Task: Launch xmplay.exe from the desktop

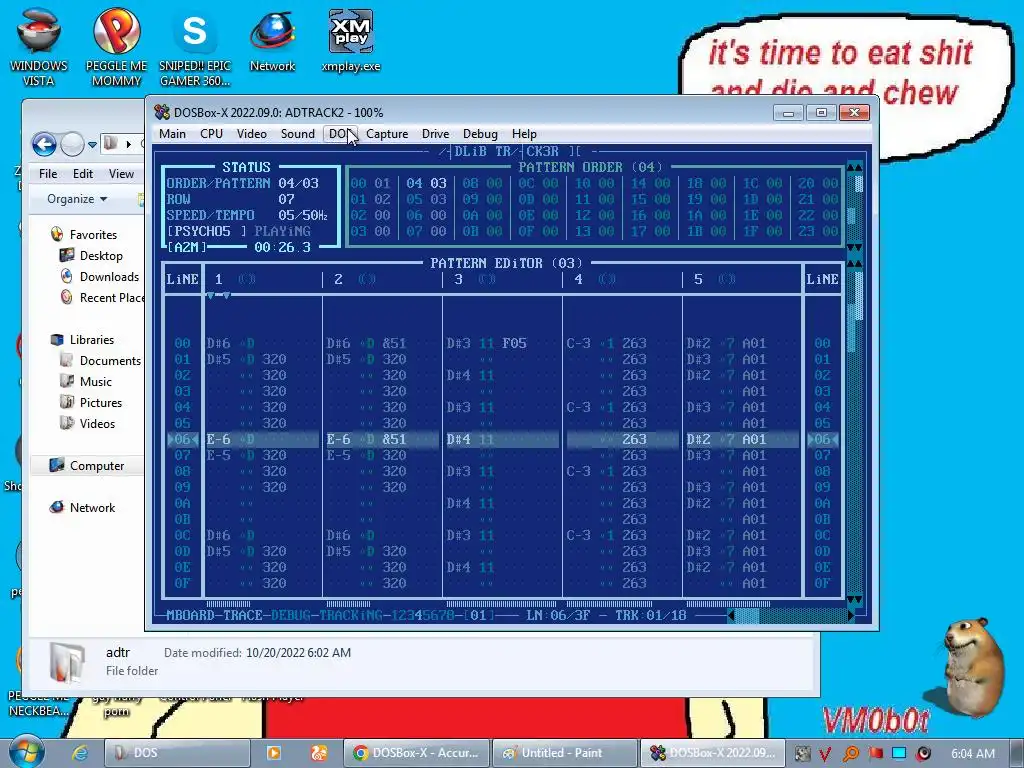Action: [351, 40]
